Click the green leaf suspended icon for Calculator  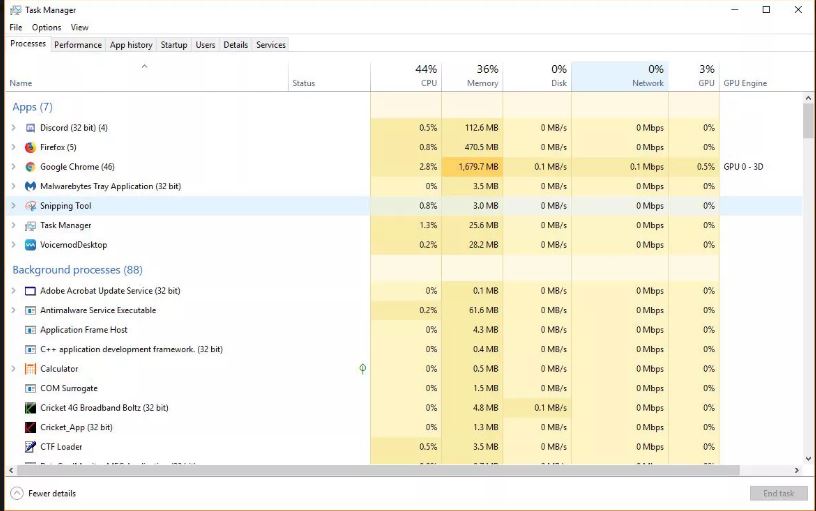363,369
